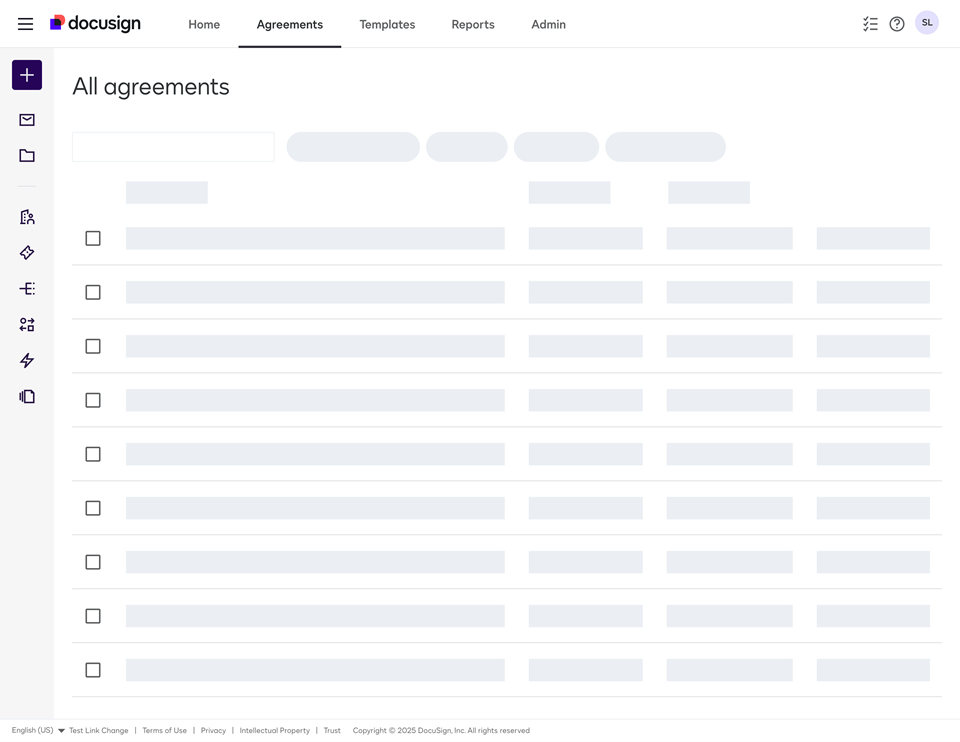Image resolution: width=960 pixels, height=742 pixels.
Task: Start new agreement with plus button
Action: coord(27,75)
